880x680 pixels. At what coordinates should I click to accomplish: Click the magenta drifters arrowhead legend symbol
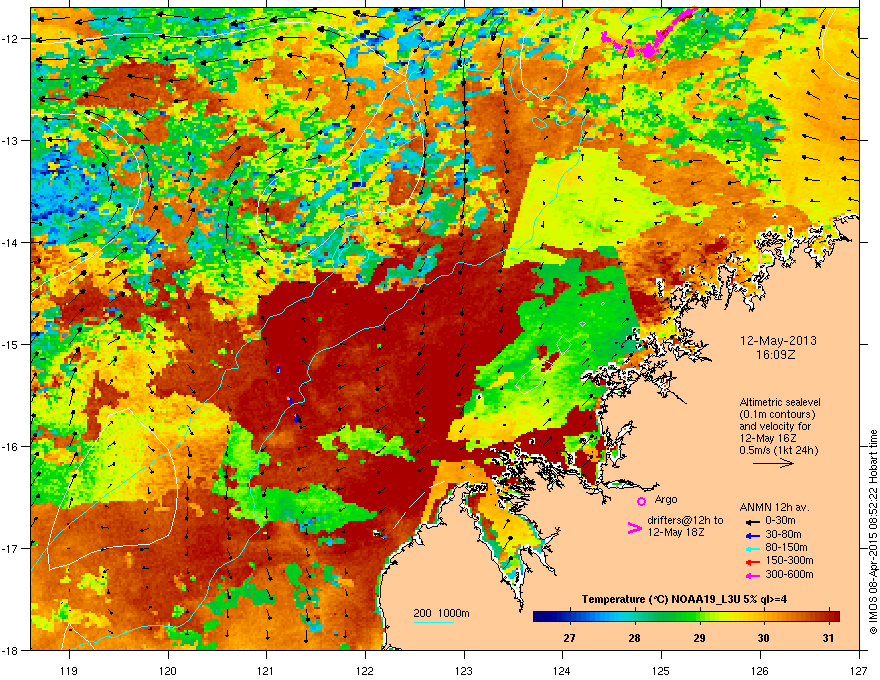click(634, 528)
